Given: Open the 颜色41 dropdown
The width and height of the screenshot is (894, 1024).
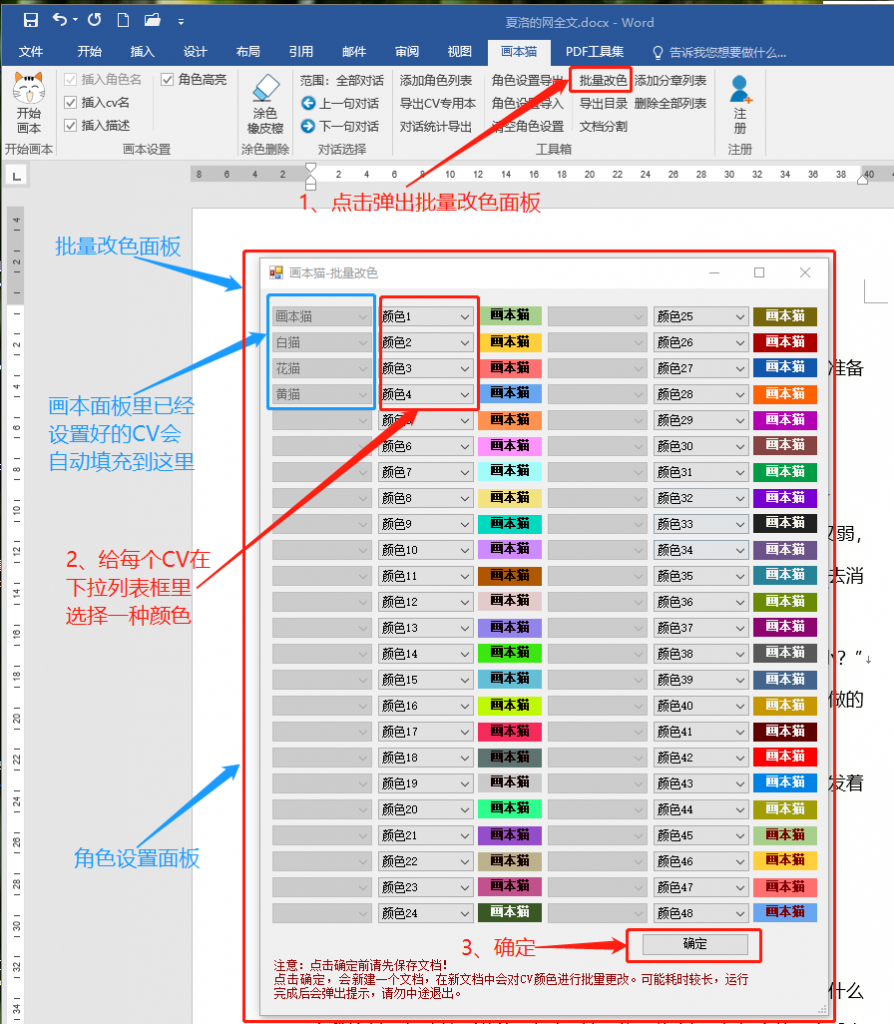Looking at the screenshot, I should pos(701,731).
